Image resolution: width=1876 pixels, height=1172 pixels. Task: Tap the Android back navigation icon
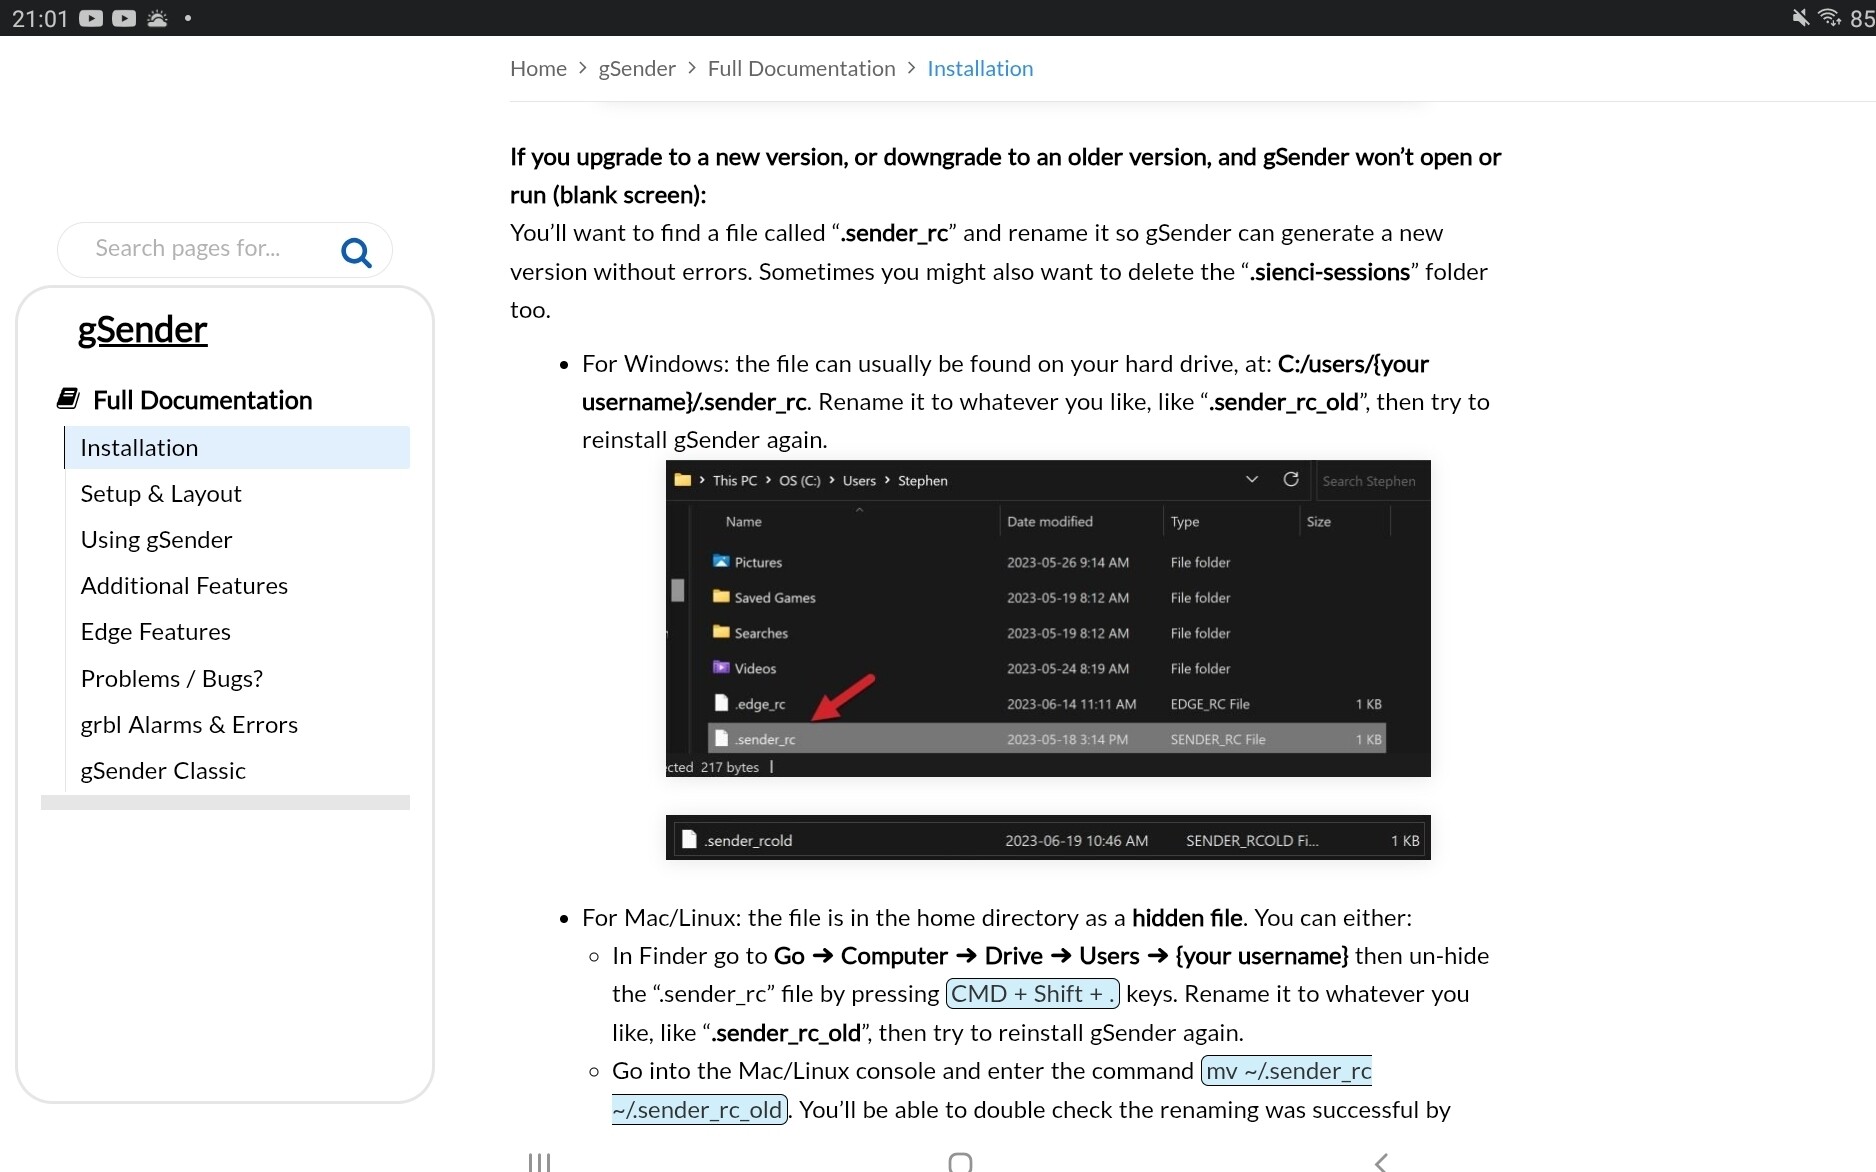[x=1381, y=1161]
